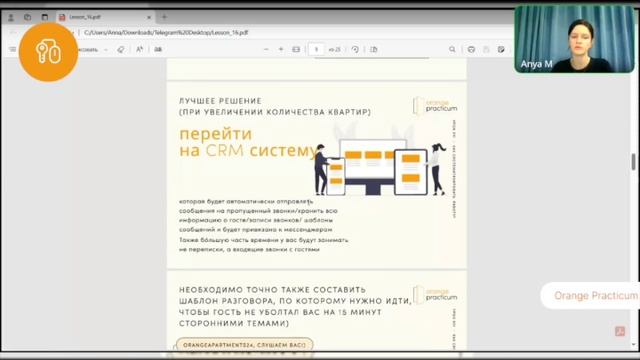Click the red PDF icon near bottom right

pos(620,331)
